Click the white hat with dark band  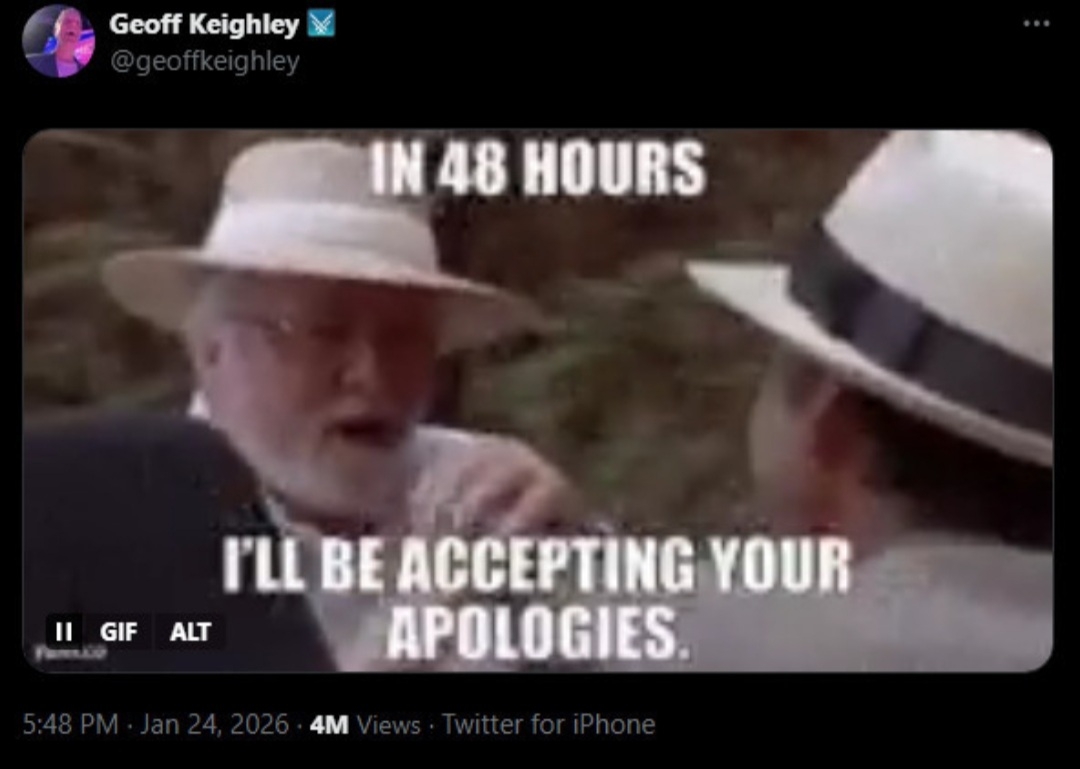point(889,289)
